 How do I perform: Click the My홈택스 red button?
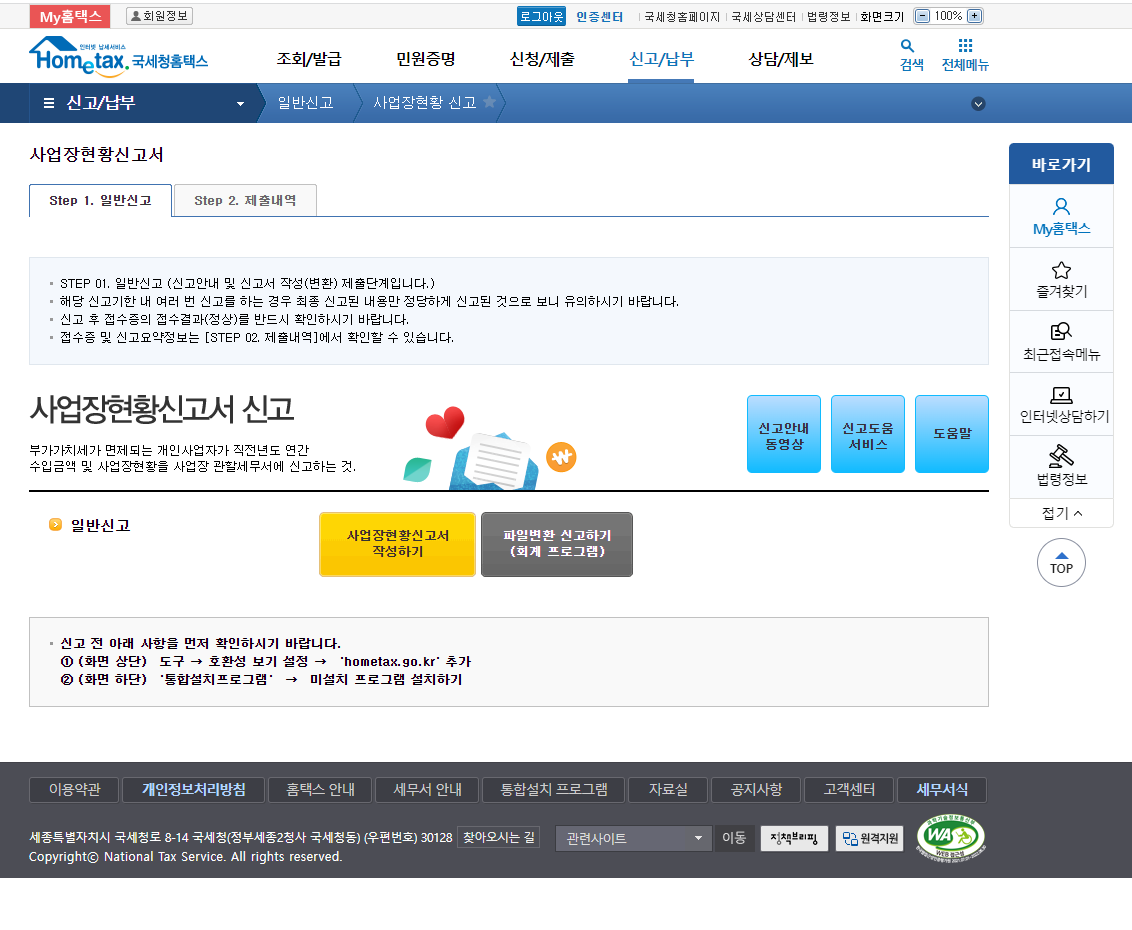point(70,17)
